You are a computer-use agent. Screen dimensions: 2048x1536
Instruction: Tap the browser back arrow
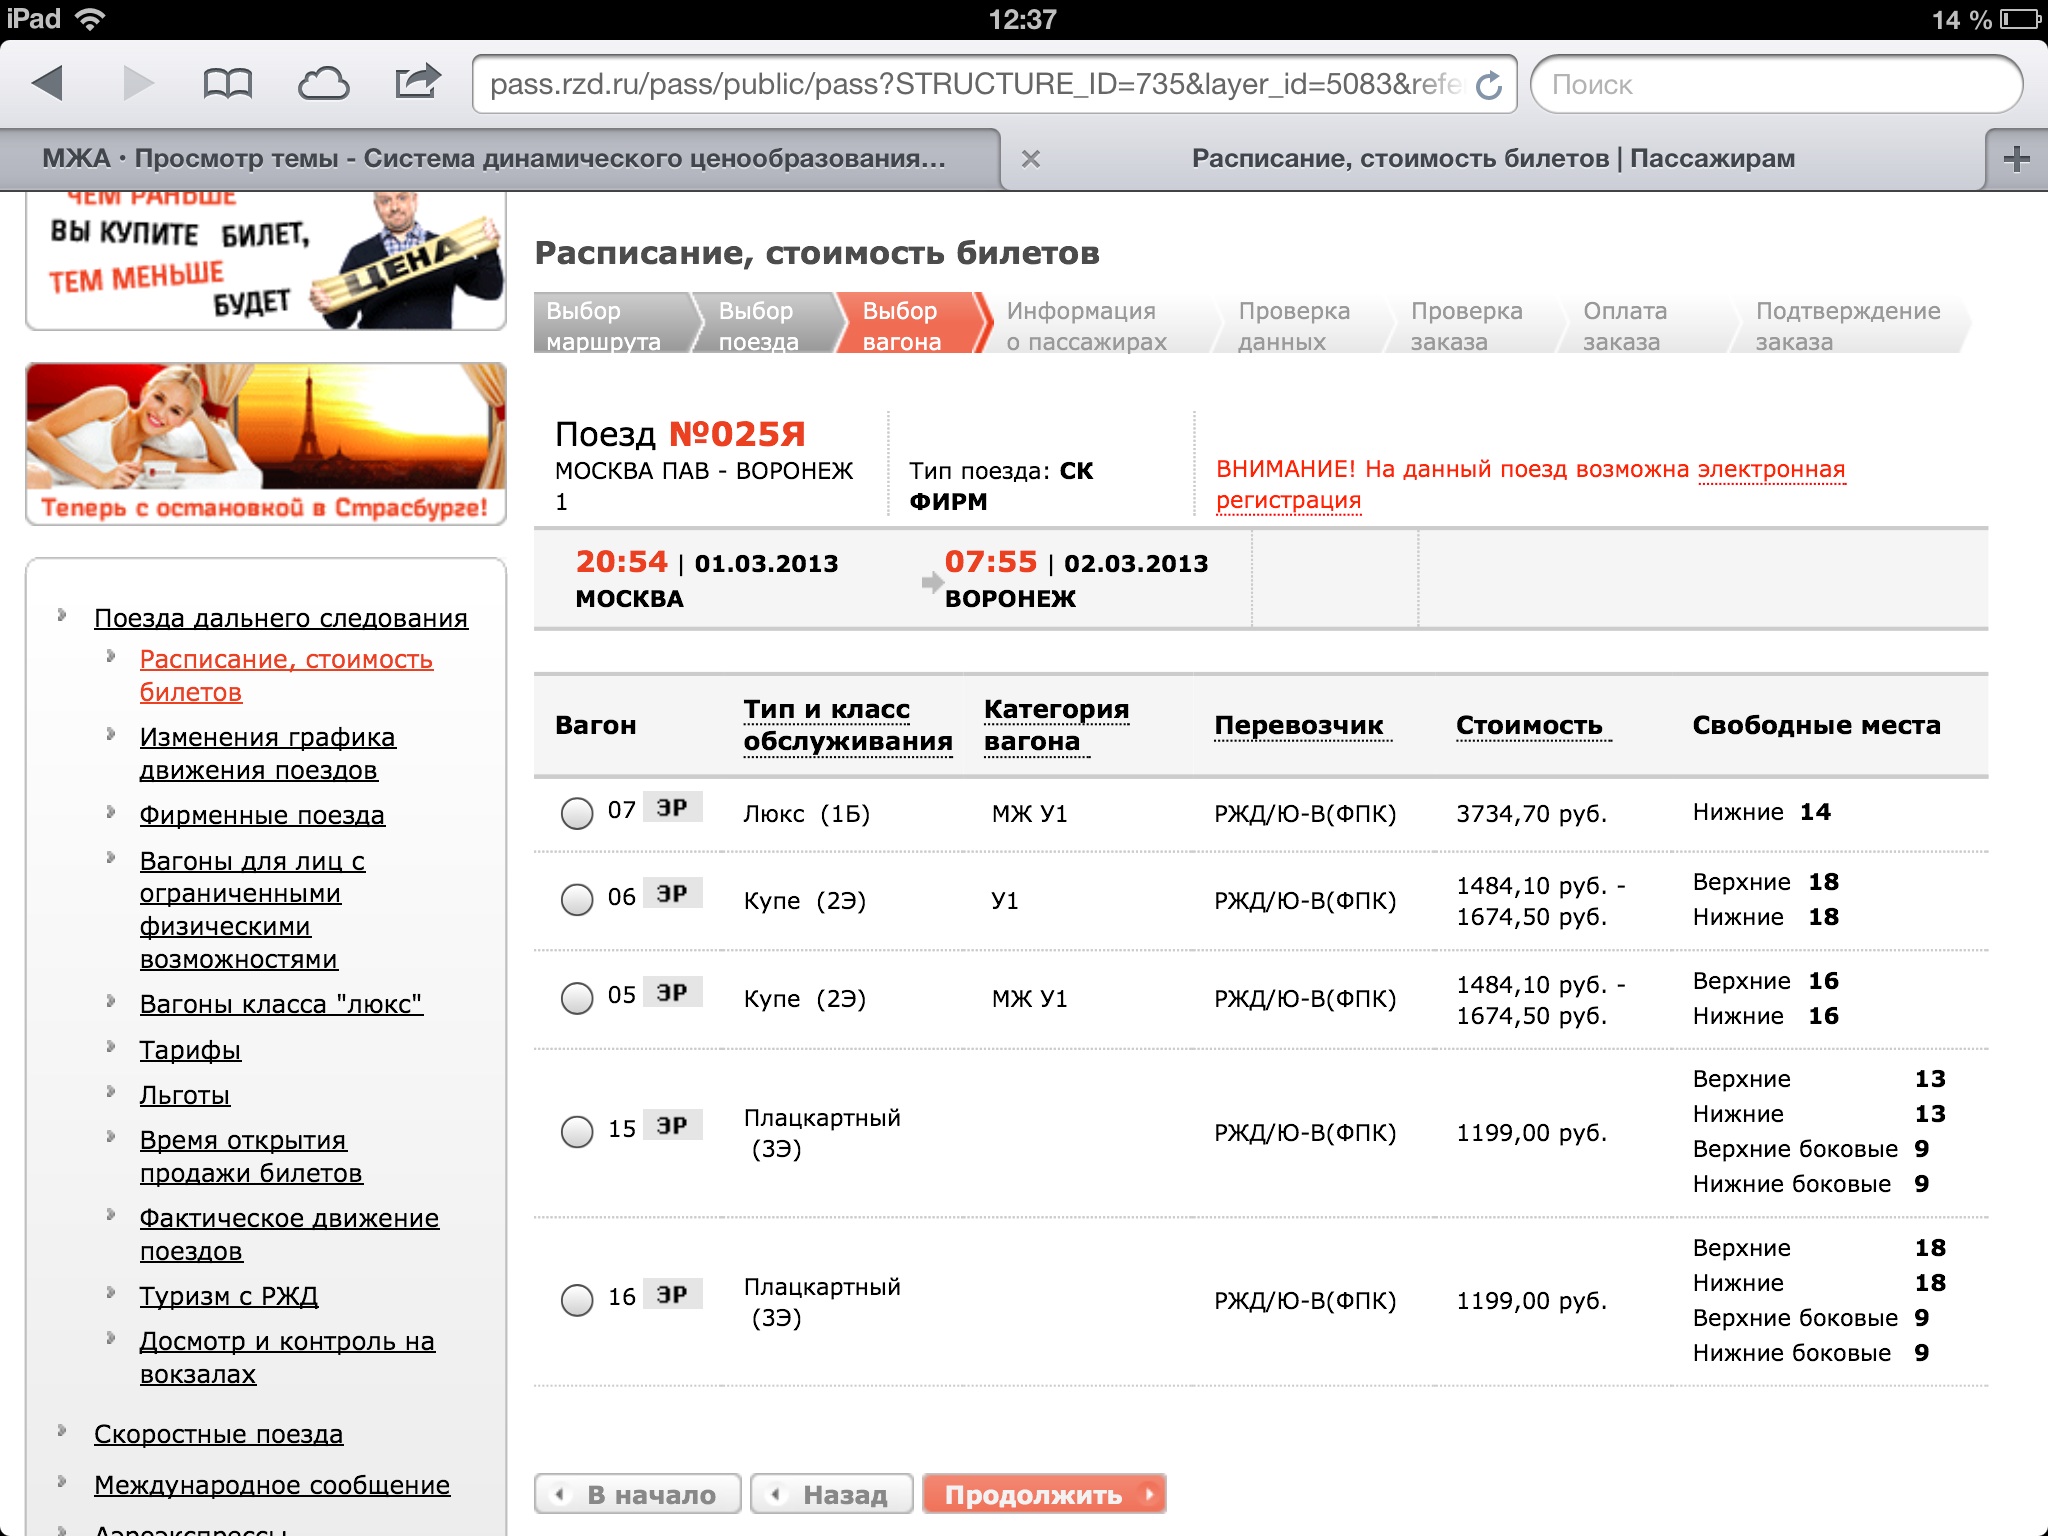click(x=48, y=83)
